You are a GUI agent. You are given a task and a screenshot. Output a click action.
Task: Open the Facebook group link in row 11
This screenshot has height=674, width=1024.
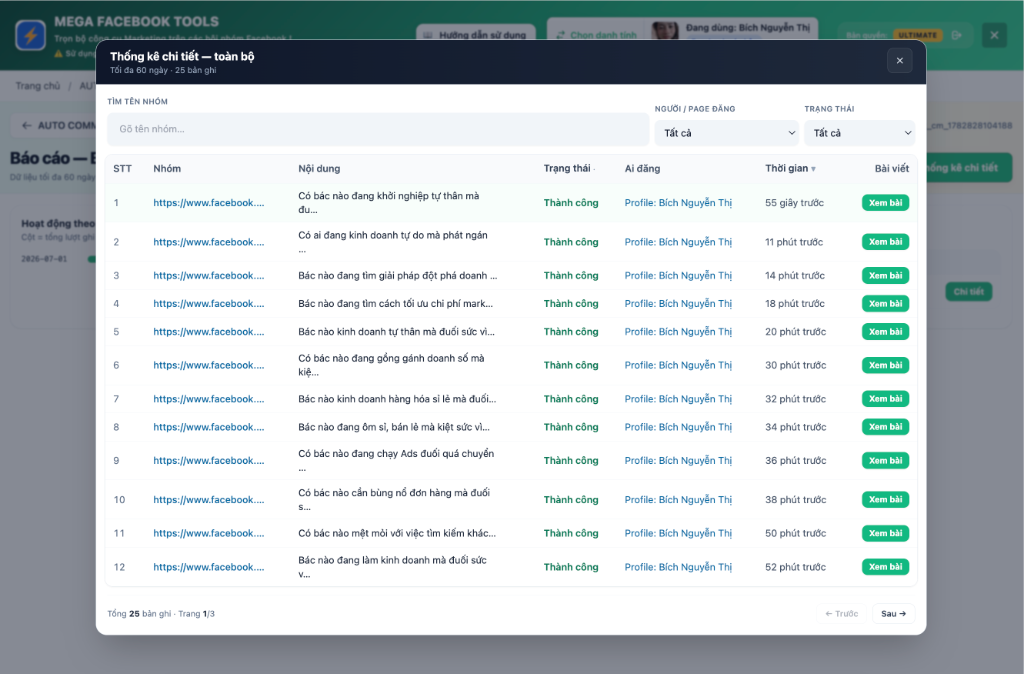[x=209, y=534]
